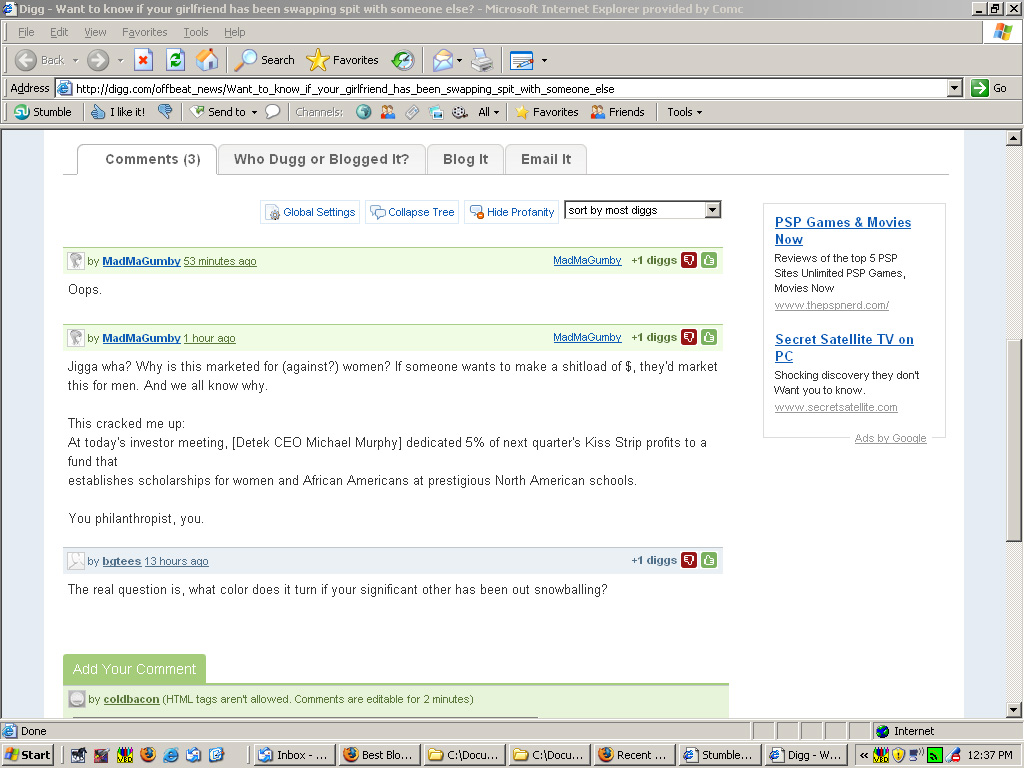Screen dimensions: 1024x768
Task: Open the Search magnifier button
Action: [264, 60]
